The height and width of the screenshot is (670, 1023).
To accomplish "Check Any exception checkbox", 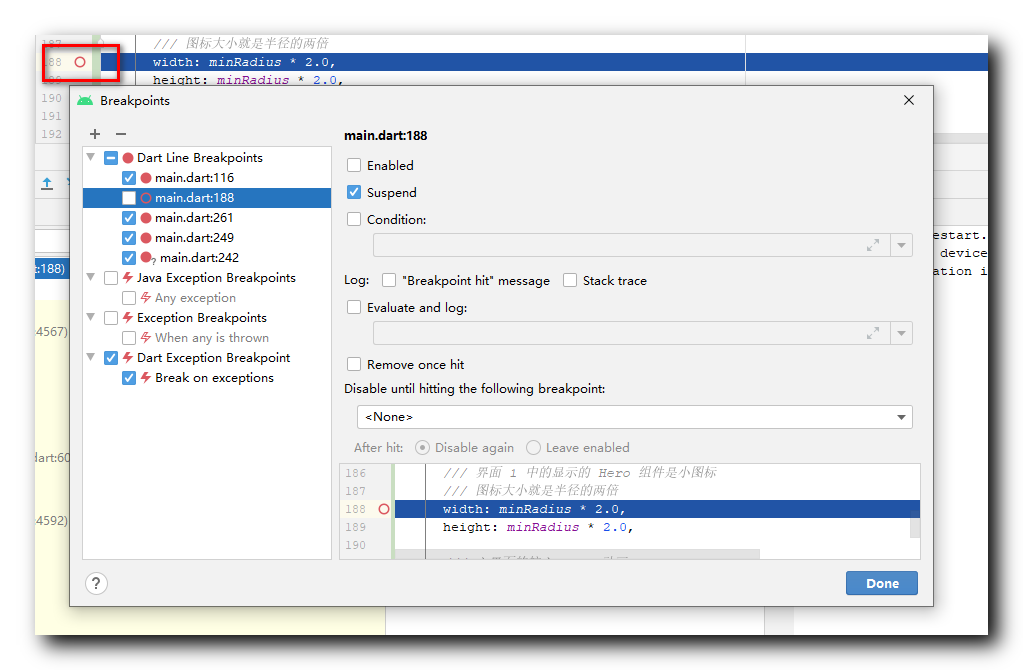I will [x=129, y=298].
